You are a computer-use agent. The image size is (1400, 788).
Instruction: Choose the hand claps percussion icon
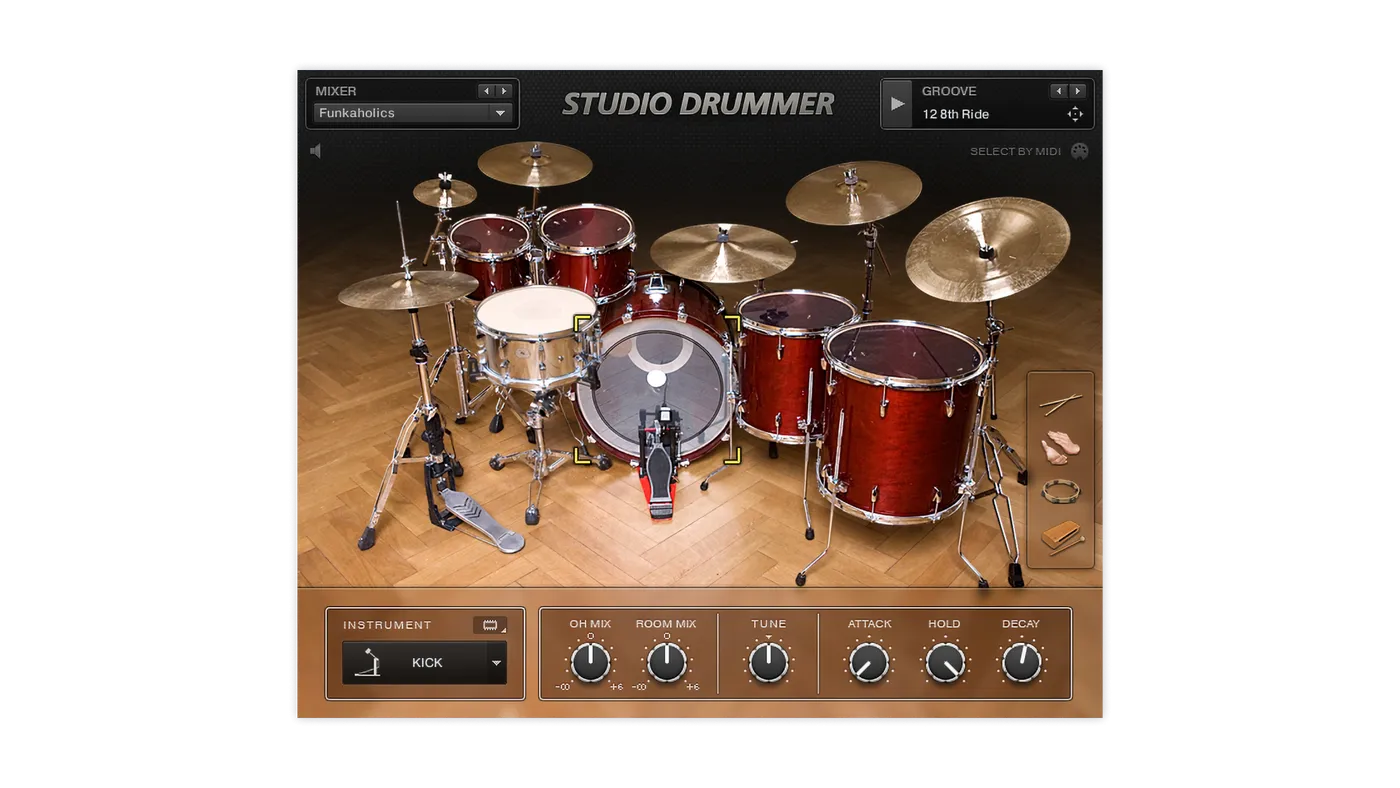click(1060, 448)
